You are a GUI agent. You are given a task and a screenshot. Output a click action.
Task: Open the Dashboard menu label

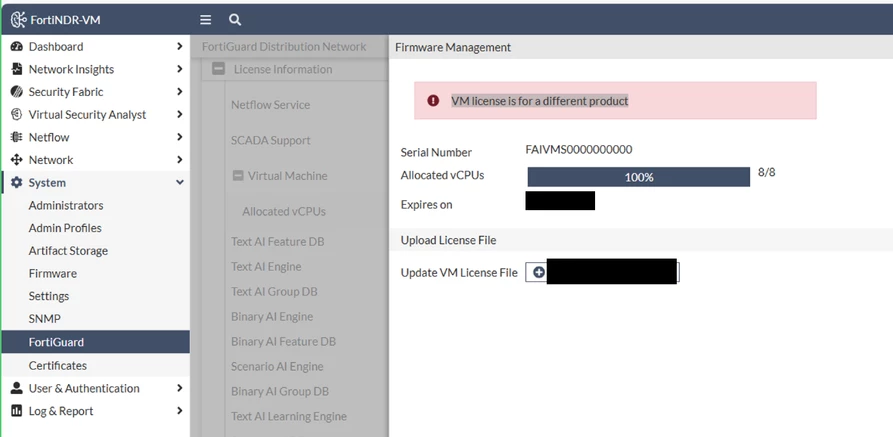click(56, 47)
